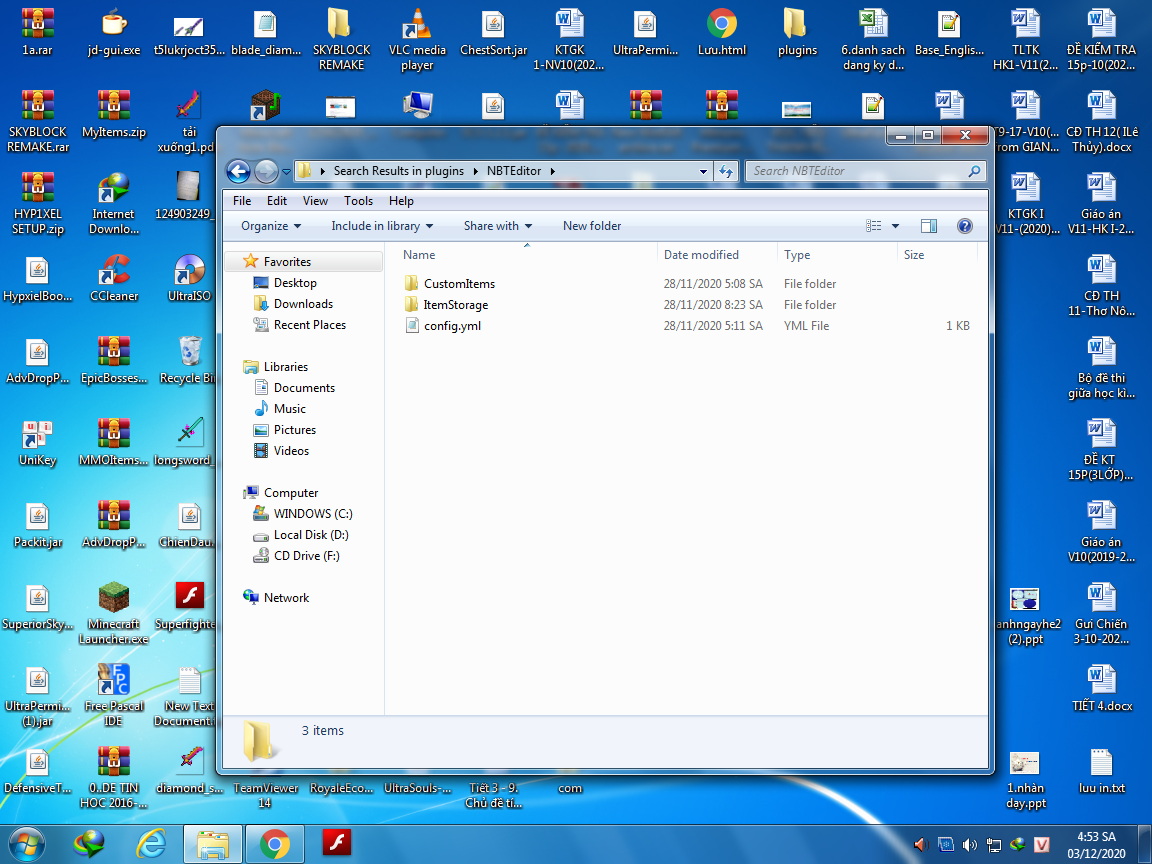Open the CustomItems folder

[x=458, y=284]
